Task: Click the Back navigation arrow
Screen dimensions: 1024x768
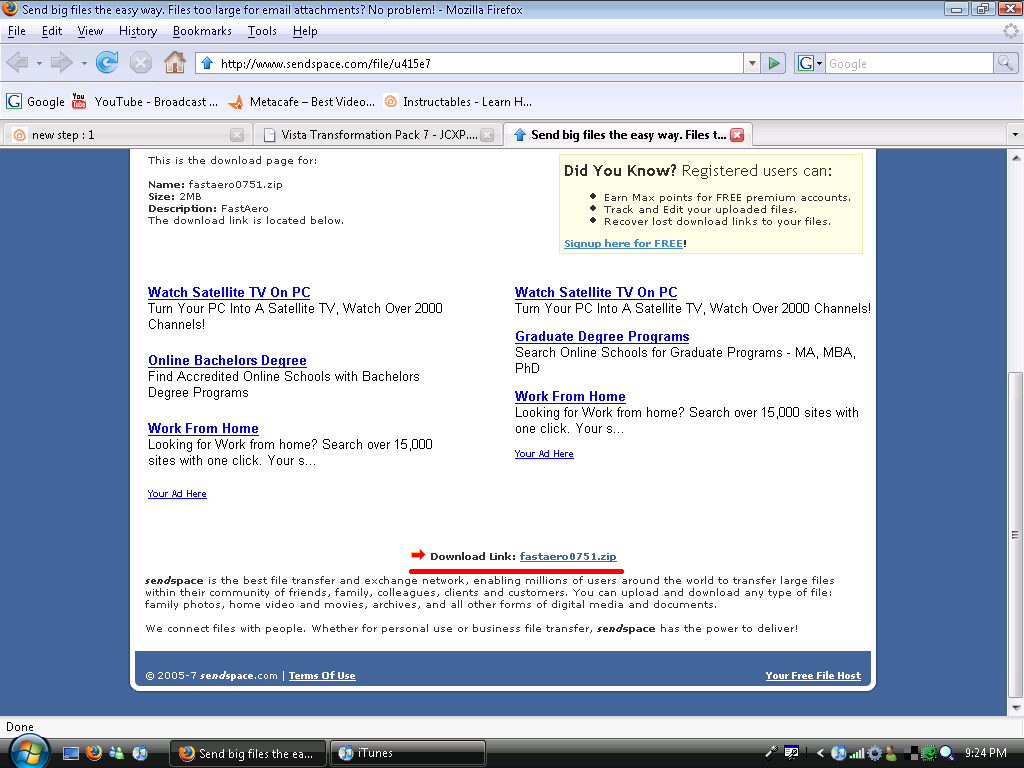Action: [x=18, y=63]
